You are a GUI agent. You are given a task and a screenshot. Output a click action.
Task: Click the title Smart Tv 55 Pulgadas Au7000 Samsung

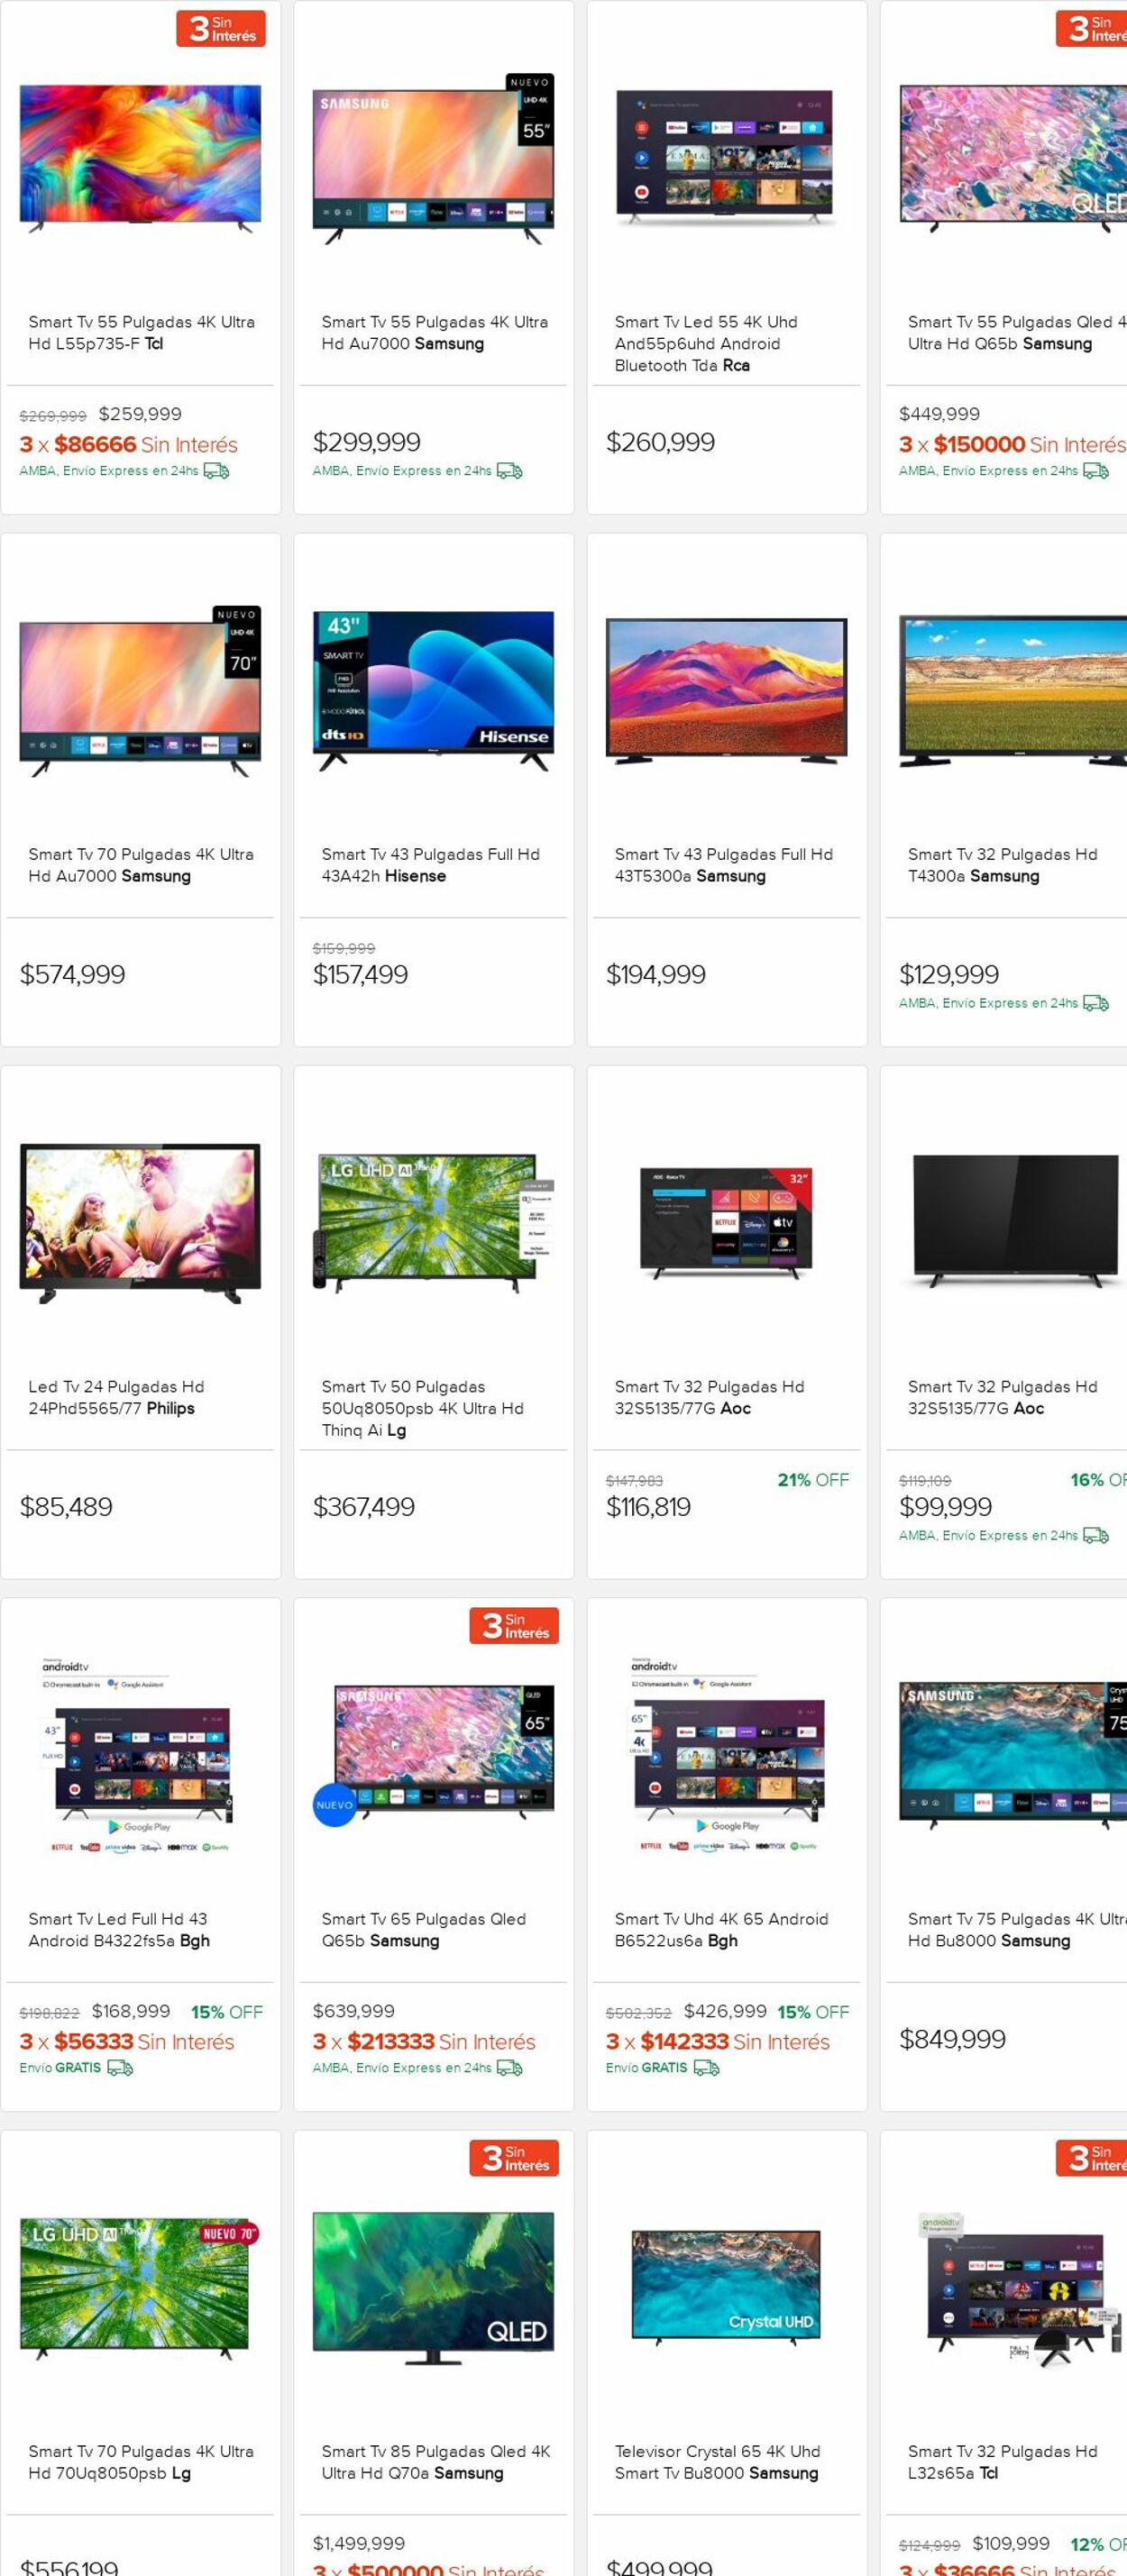pos(434,333)
